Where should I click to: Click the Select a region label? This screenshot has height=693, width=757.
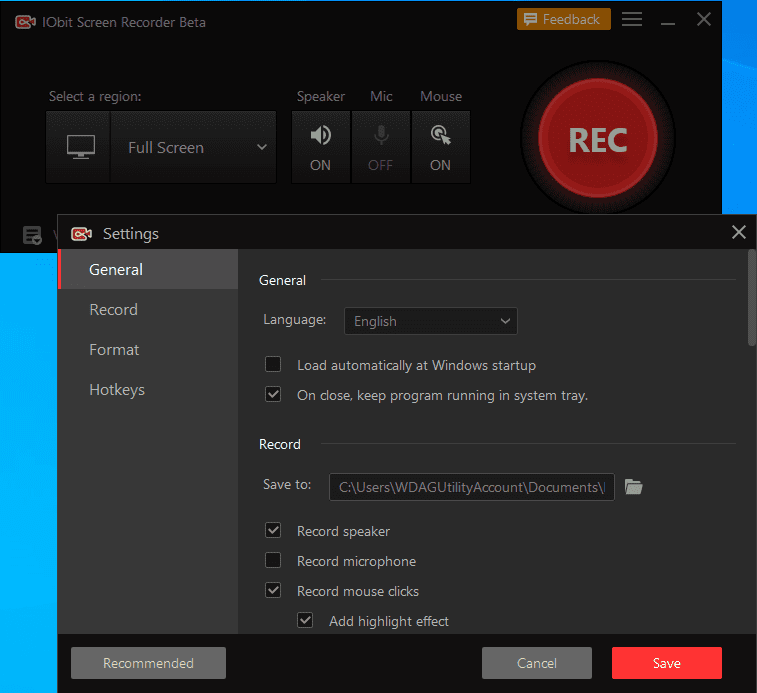tap(95, 97)
